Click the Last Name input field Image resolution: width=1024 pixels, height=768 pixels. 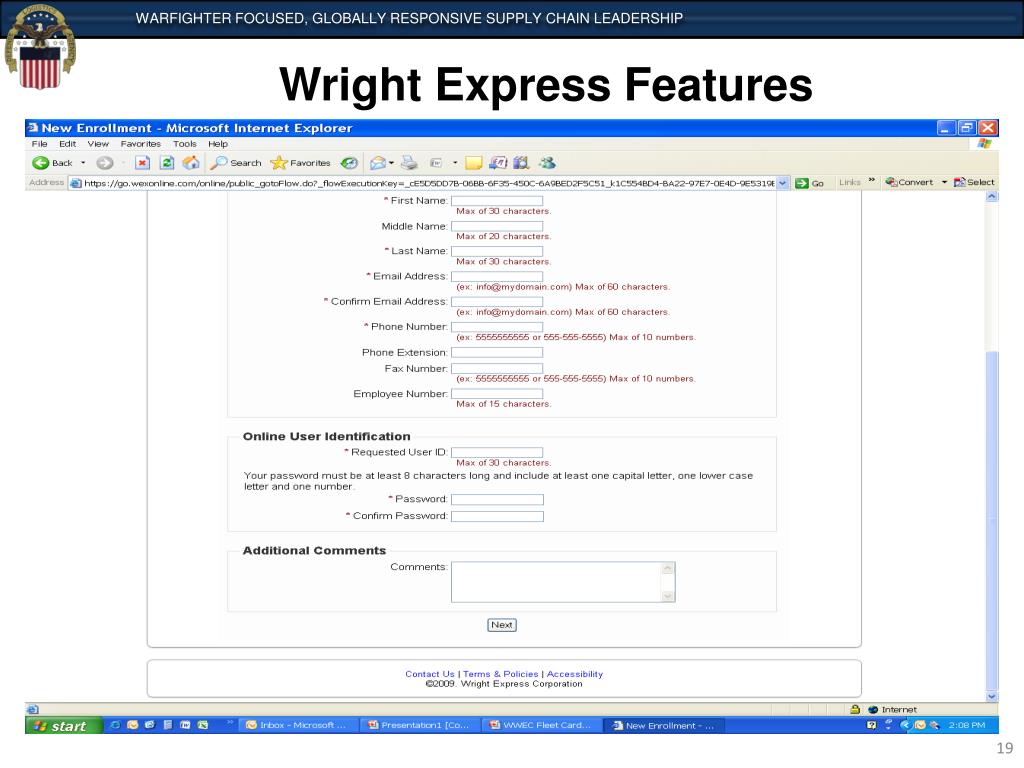coord(497,251)
